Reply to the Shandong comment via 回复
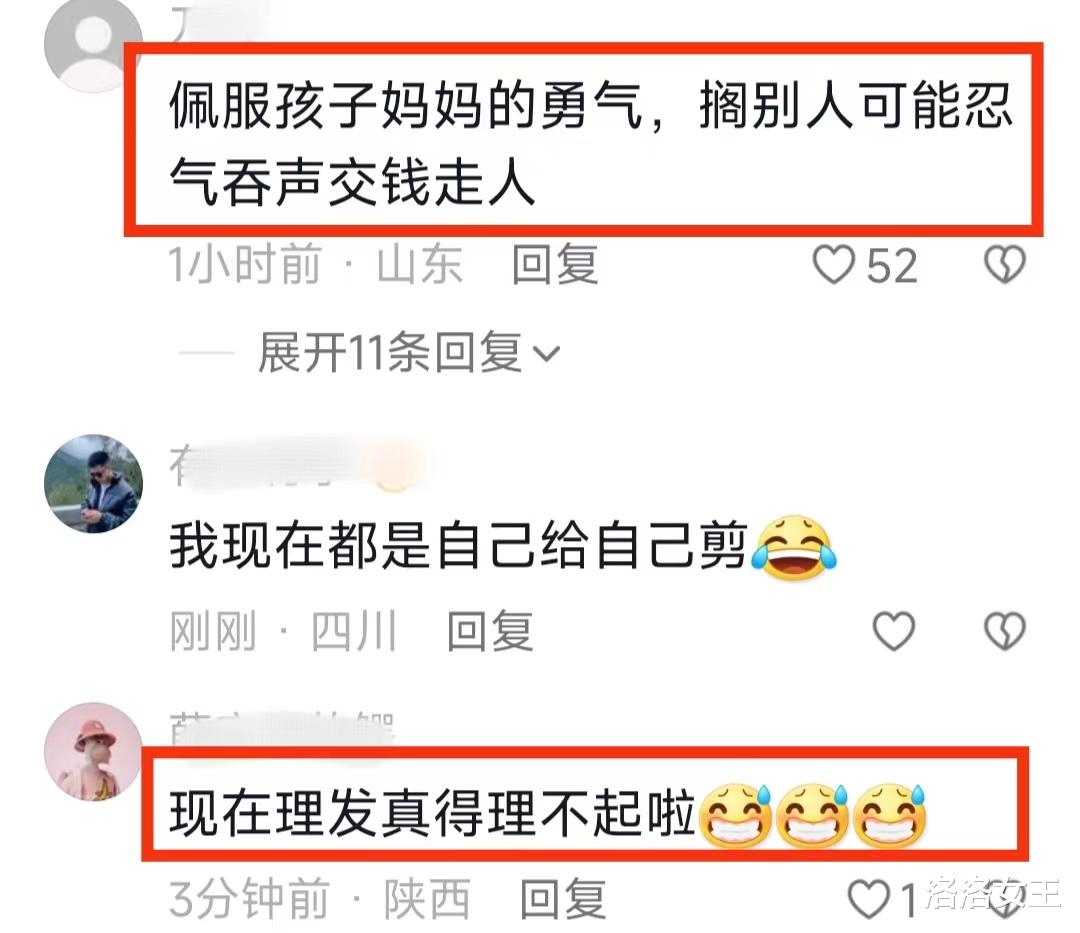The image size is (1080, 933). click(554, 264)
